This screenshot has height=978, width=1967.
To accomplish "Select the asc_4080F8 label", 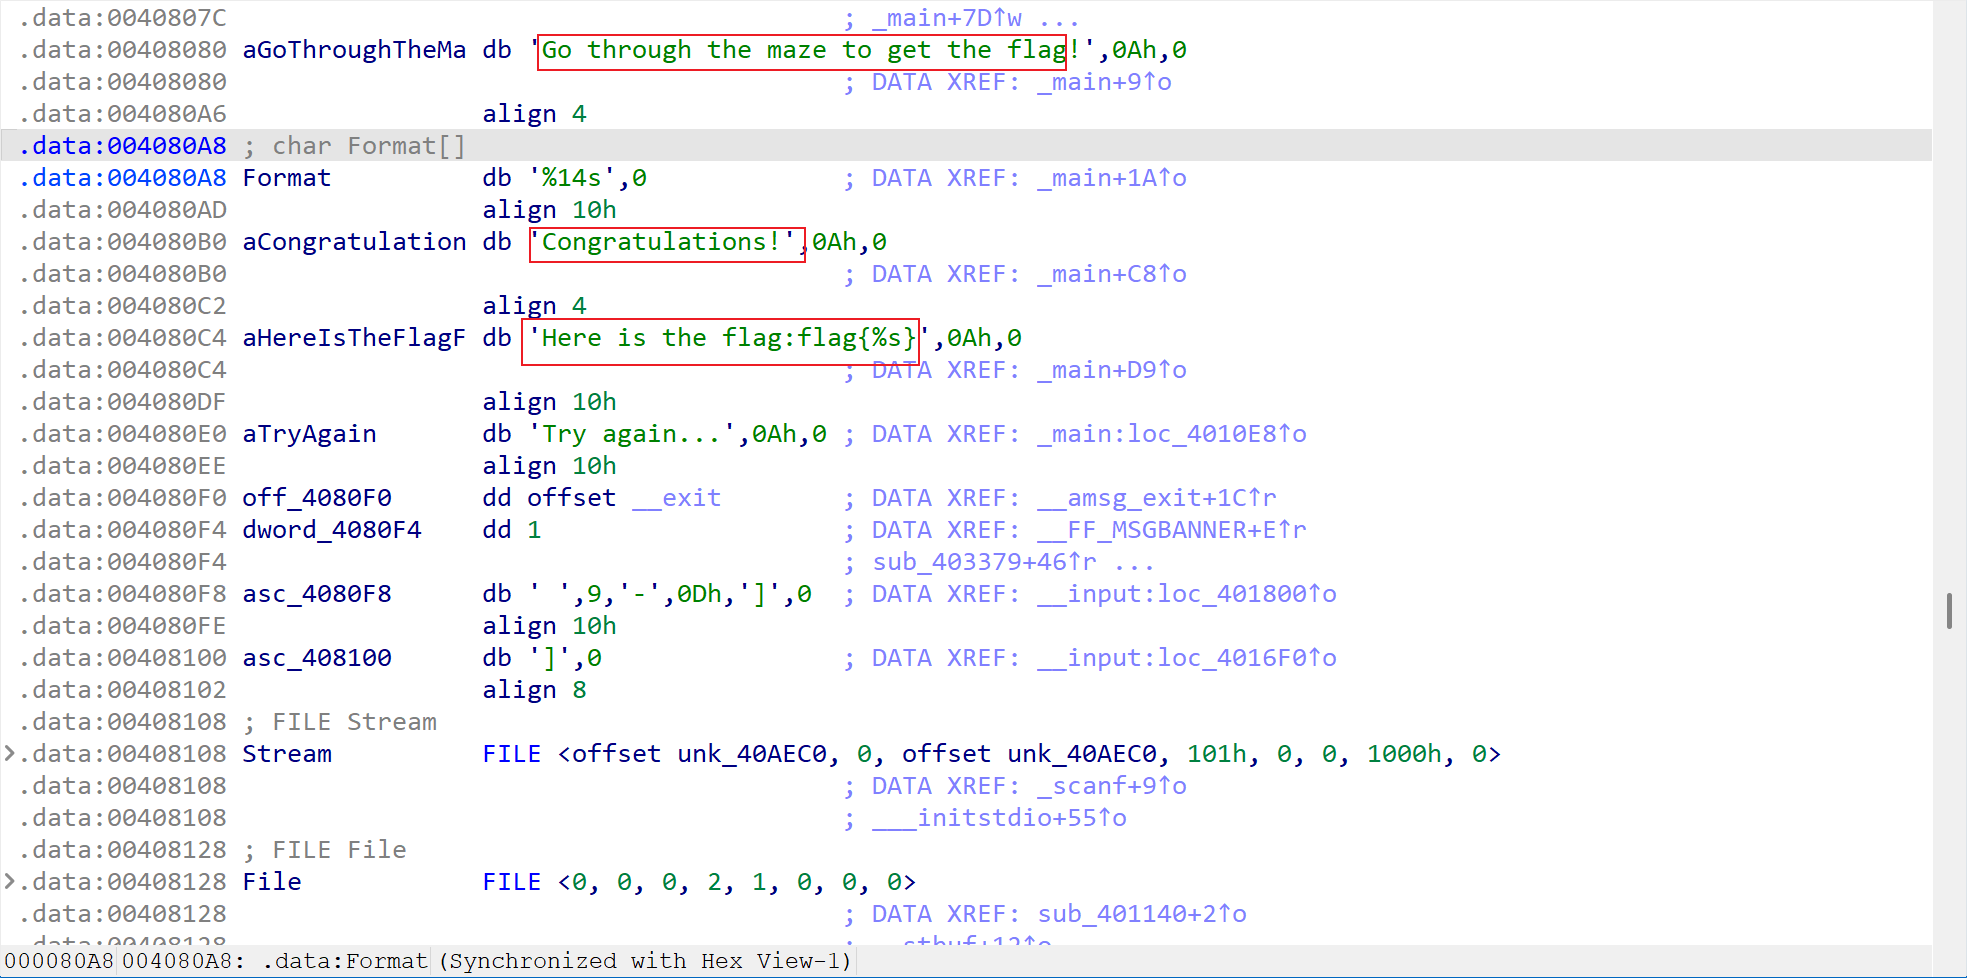I will click(317, 594).
